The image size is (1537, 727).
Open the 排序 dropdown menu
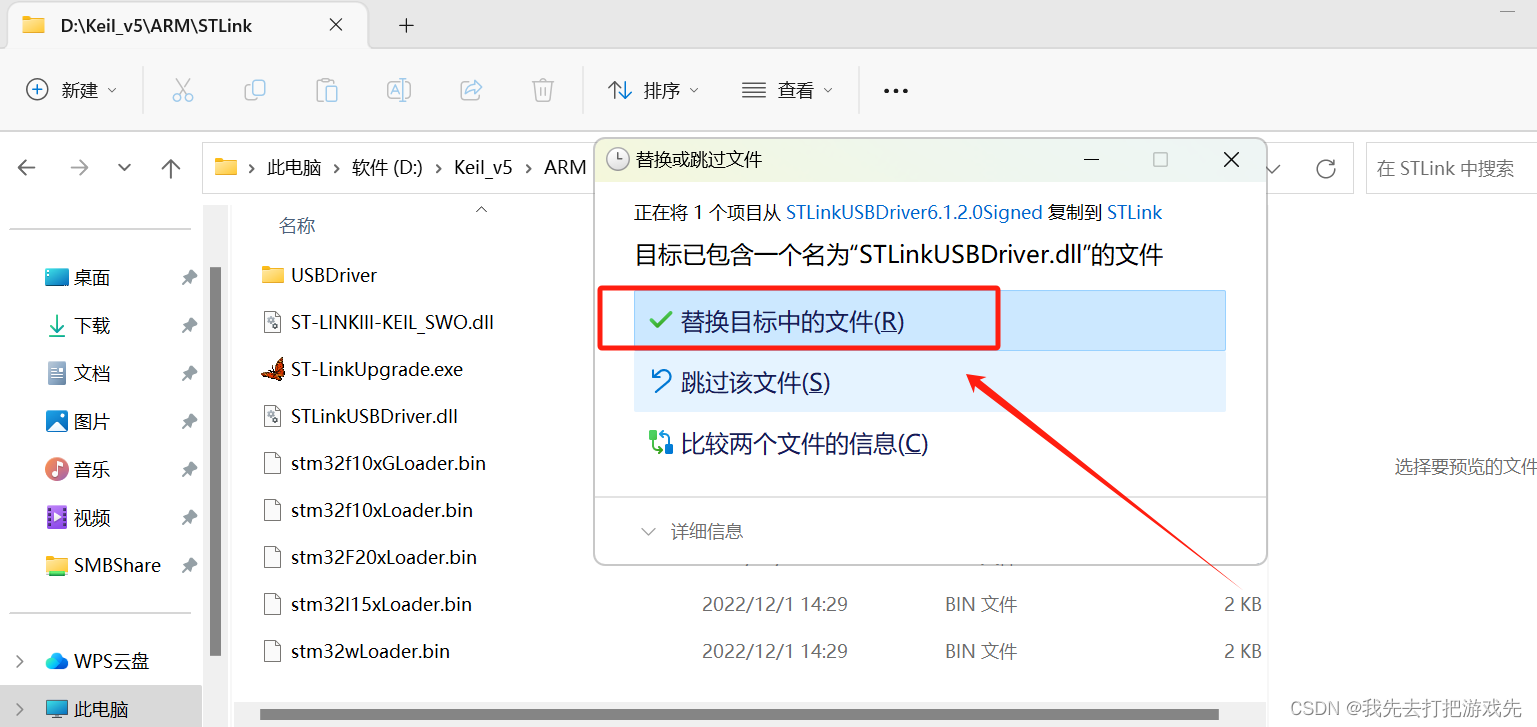tap(653, 90)
